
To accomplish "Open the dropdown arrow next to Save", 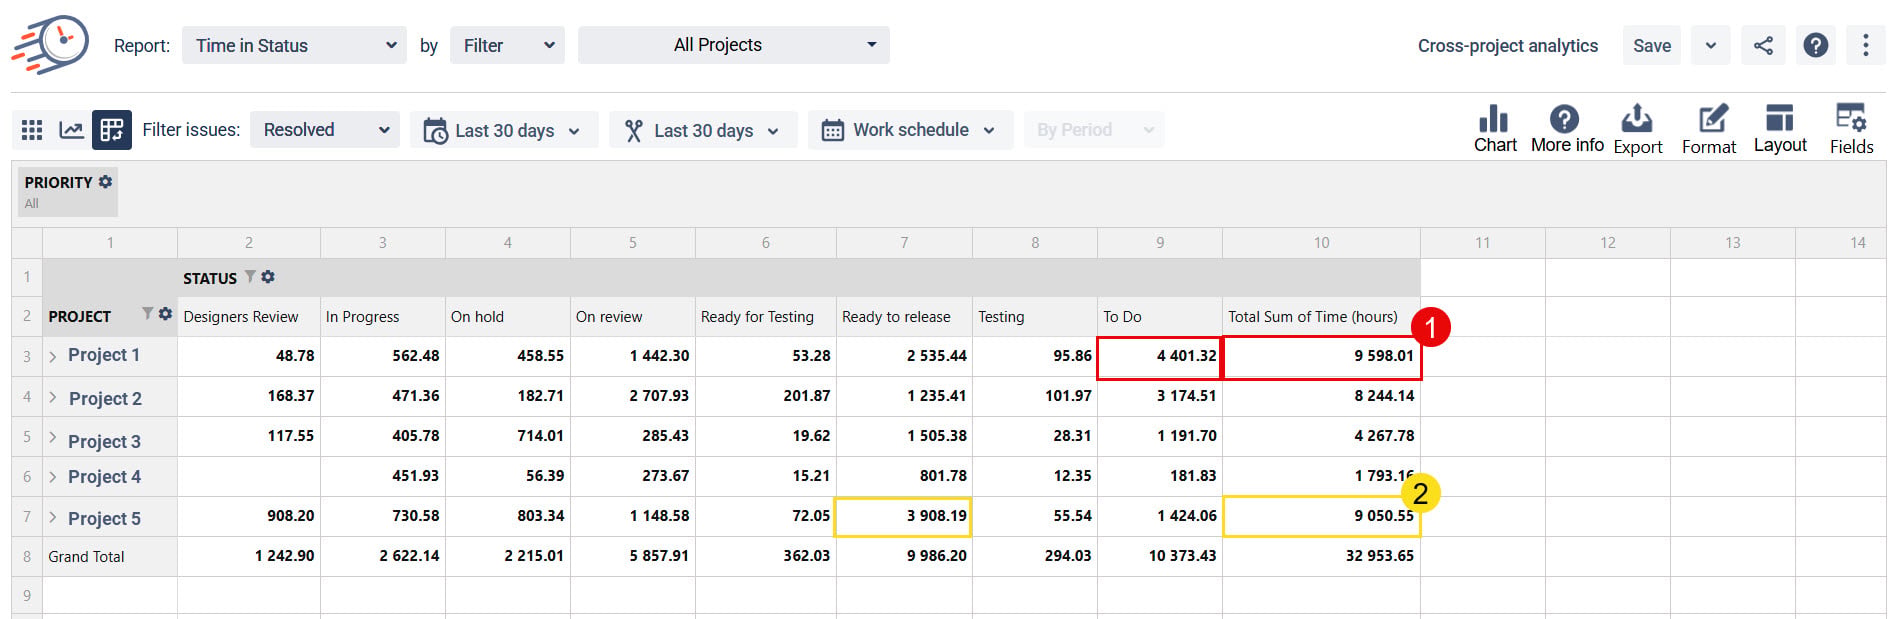I will (x=1711, y=46).
